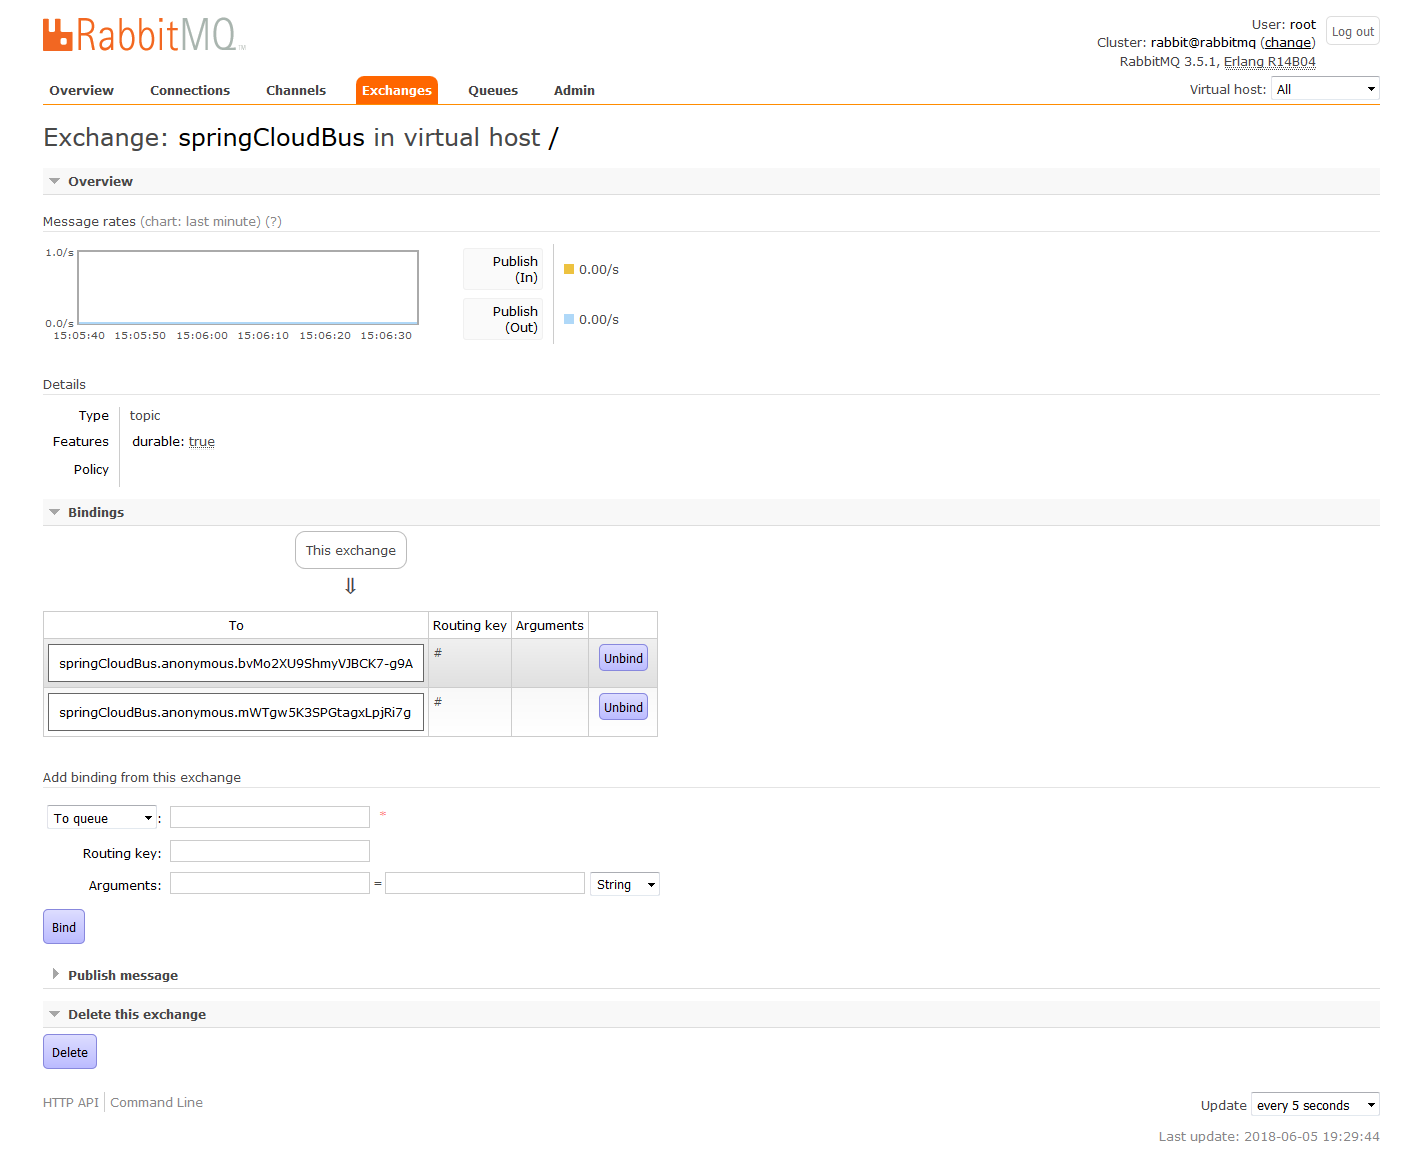Click the cluster name change link
Viewport: 1422px width, 1171px height.
(x=1288, y=42)
